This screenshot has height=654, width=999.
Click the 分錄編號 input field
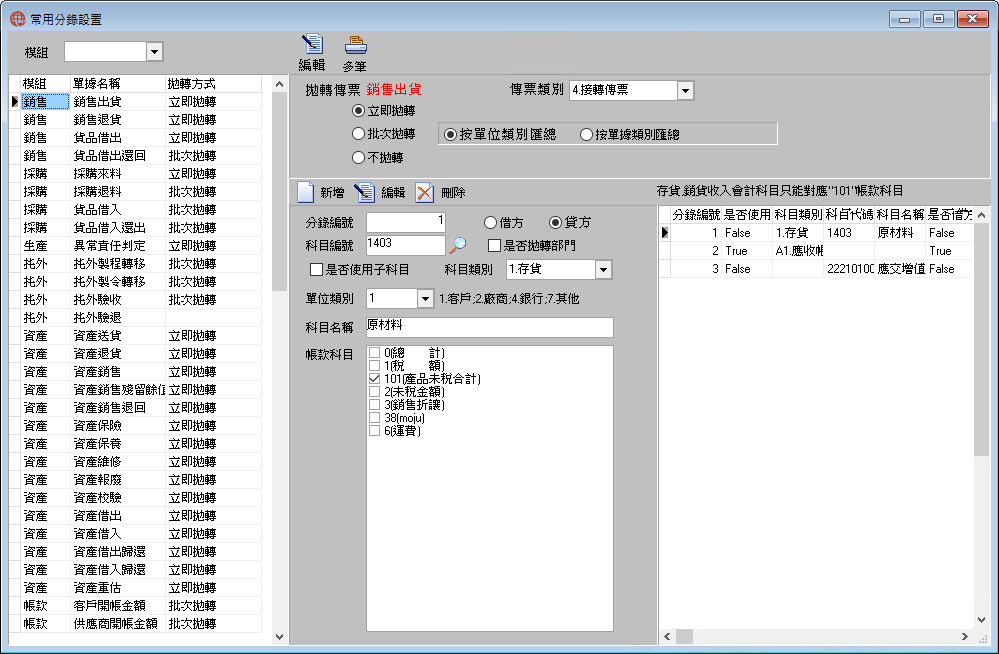pos(406,222)
